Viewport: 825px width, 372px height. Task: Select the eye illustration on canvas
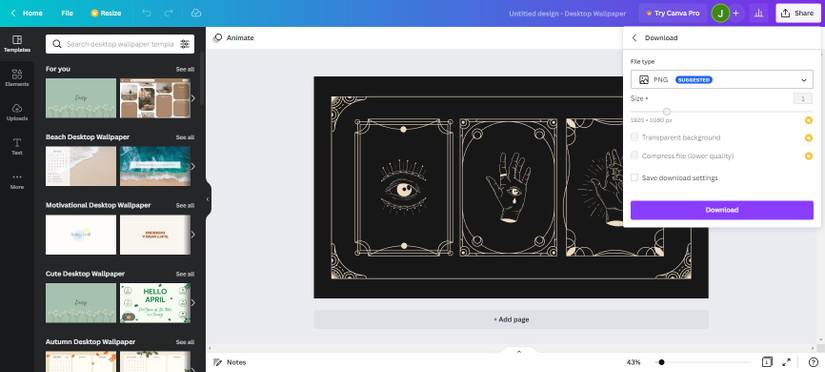pyautogui.click(x=404, y=187)
